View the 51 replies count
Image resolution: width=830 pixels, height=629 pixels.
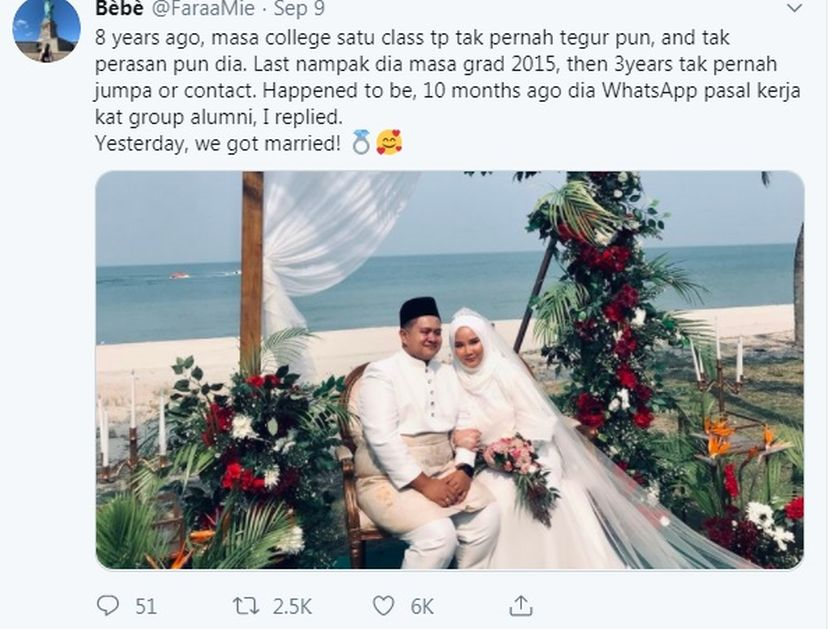tap(145, 606)
